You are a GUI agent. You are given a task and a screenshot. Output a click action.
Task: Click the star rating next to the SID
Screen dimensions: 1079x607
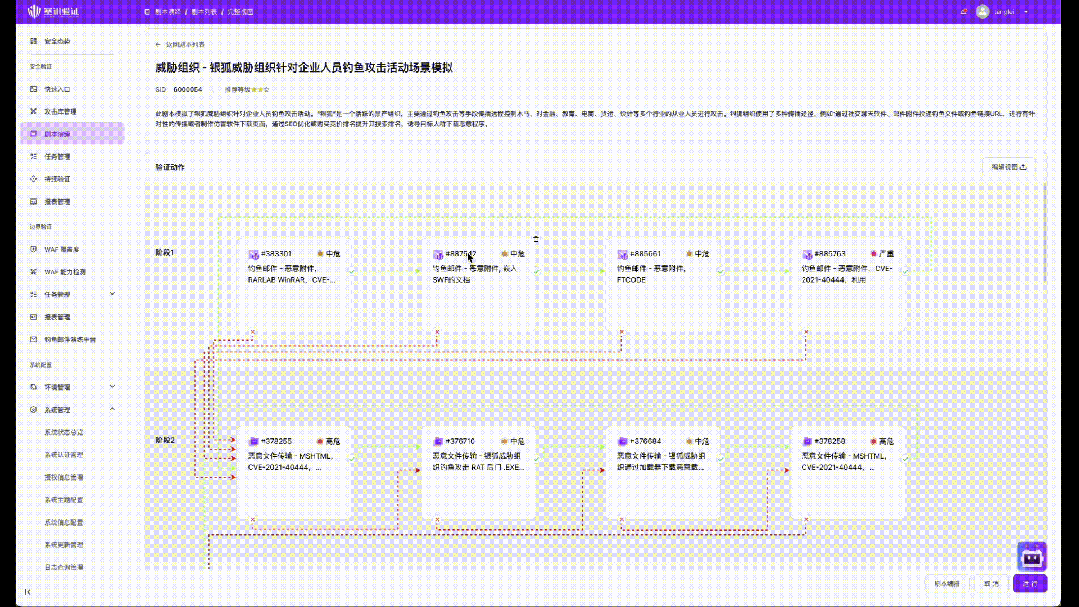(x=261, y=89)
